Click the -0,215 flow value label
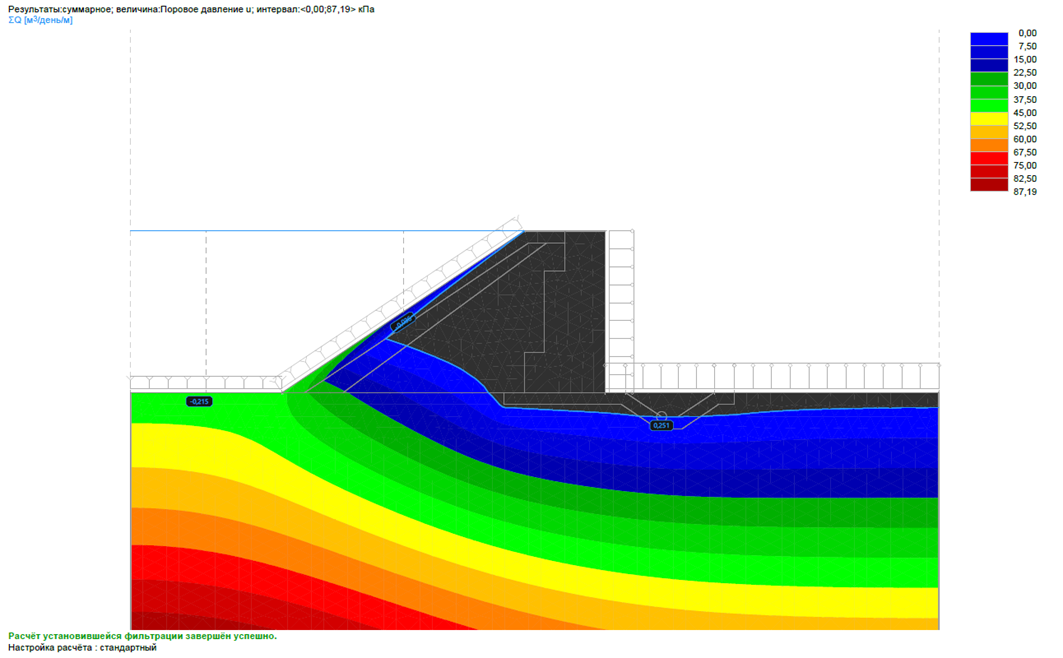This screenshot has height=658, width=1063. [x=199, y=401]
